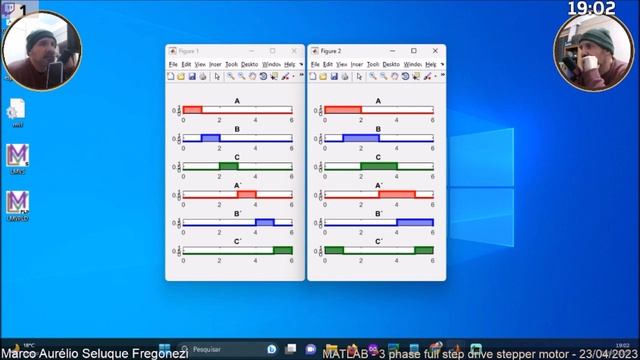Image resolution: width=640 pixels, height=360 pixels.
Task: Minimize the Figure 2 window
Action: 392,51
